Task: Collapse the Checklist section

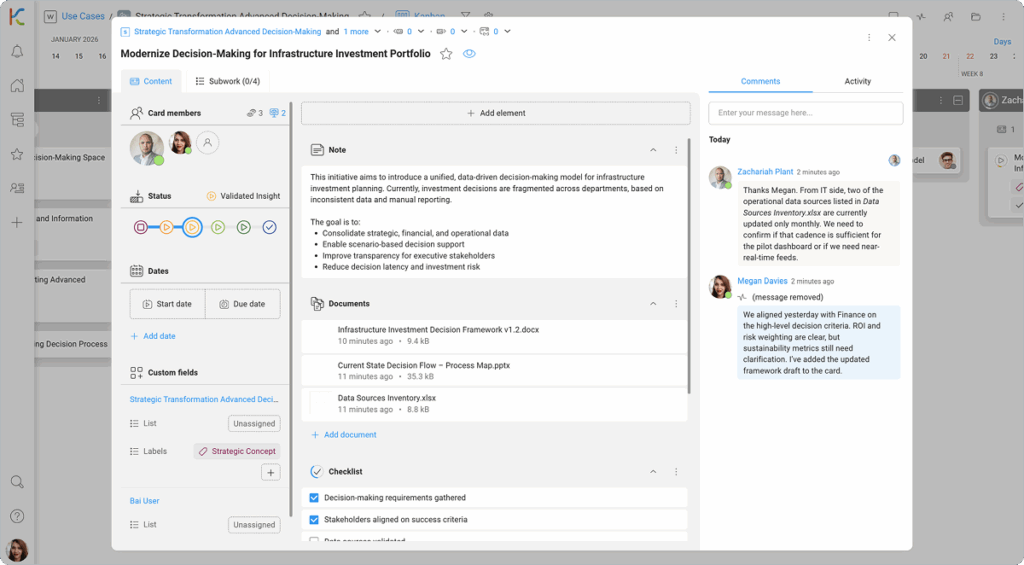Action: [x=653, y=472]
